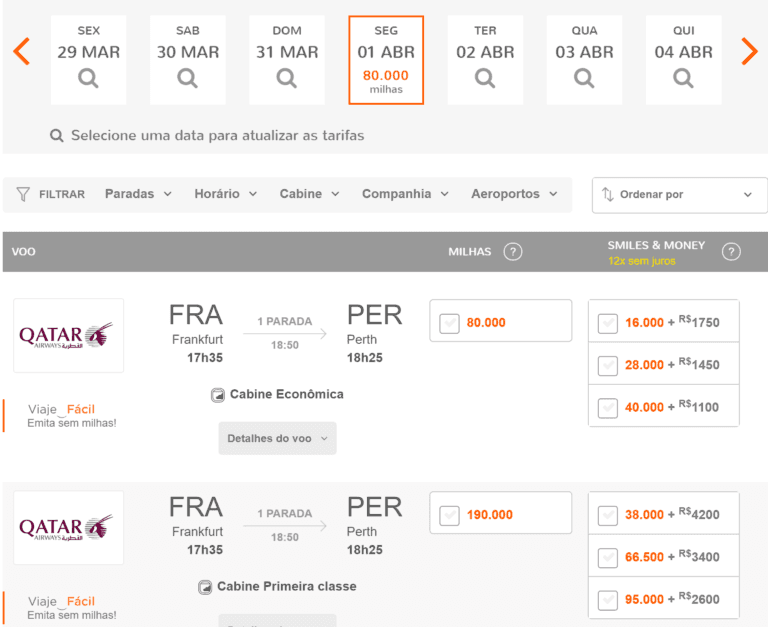Click the next dates right arrow
Image resolution: width=768 pixels, height=627 pixels.
point(749,51)
